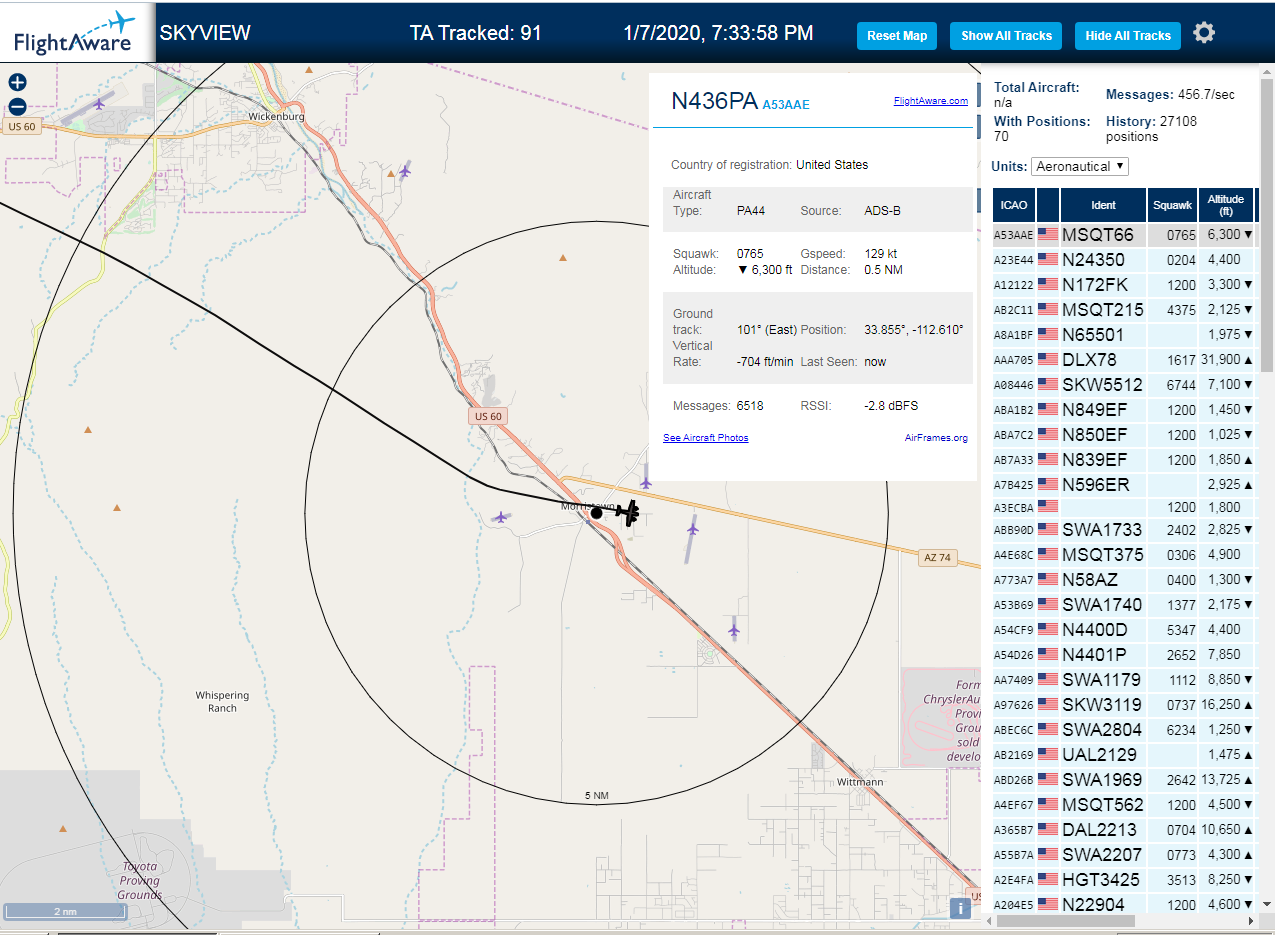1275x935 pixels.
Task: Zoom in on the map
Action: (x=17, y=83)
